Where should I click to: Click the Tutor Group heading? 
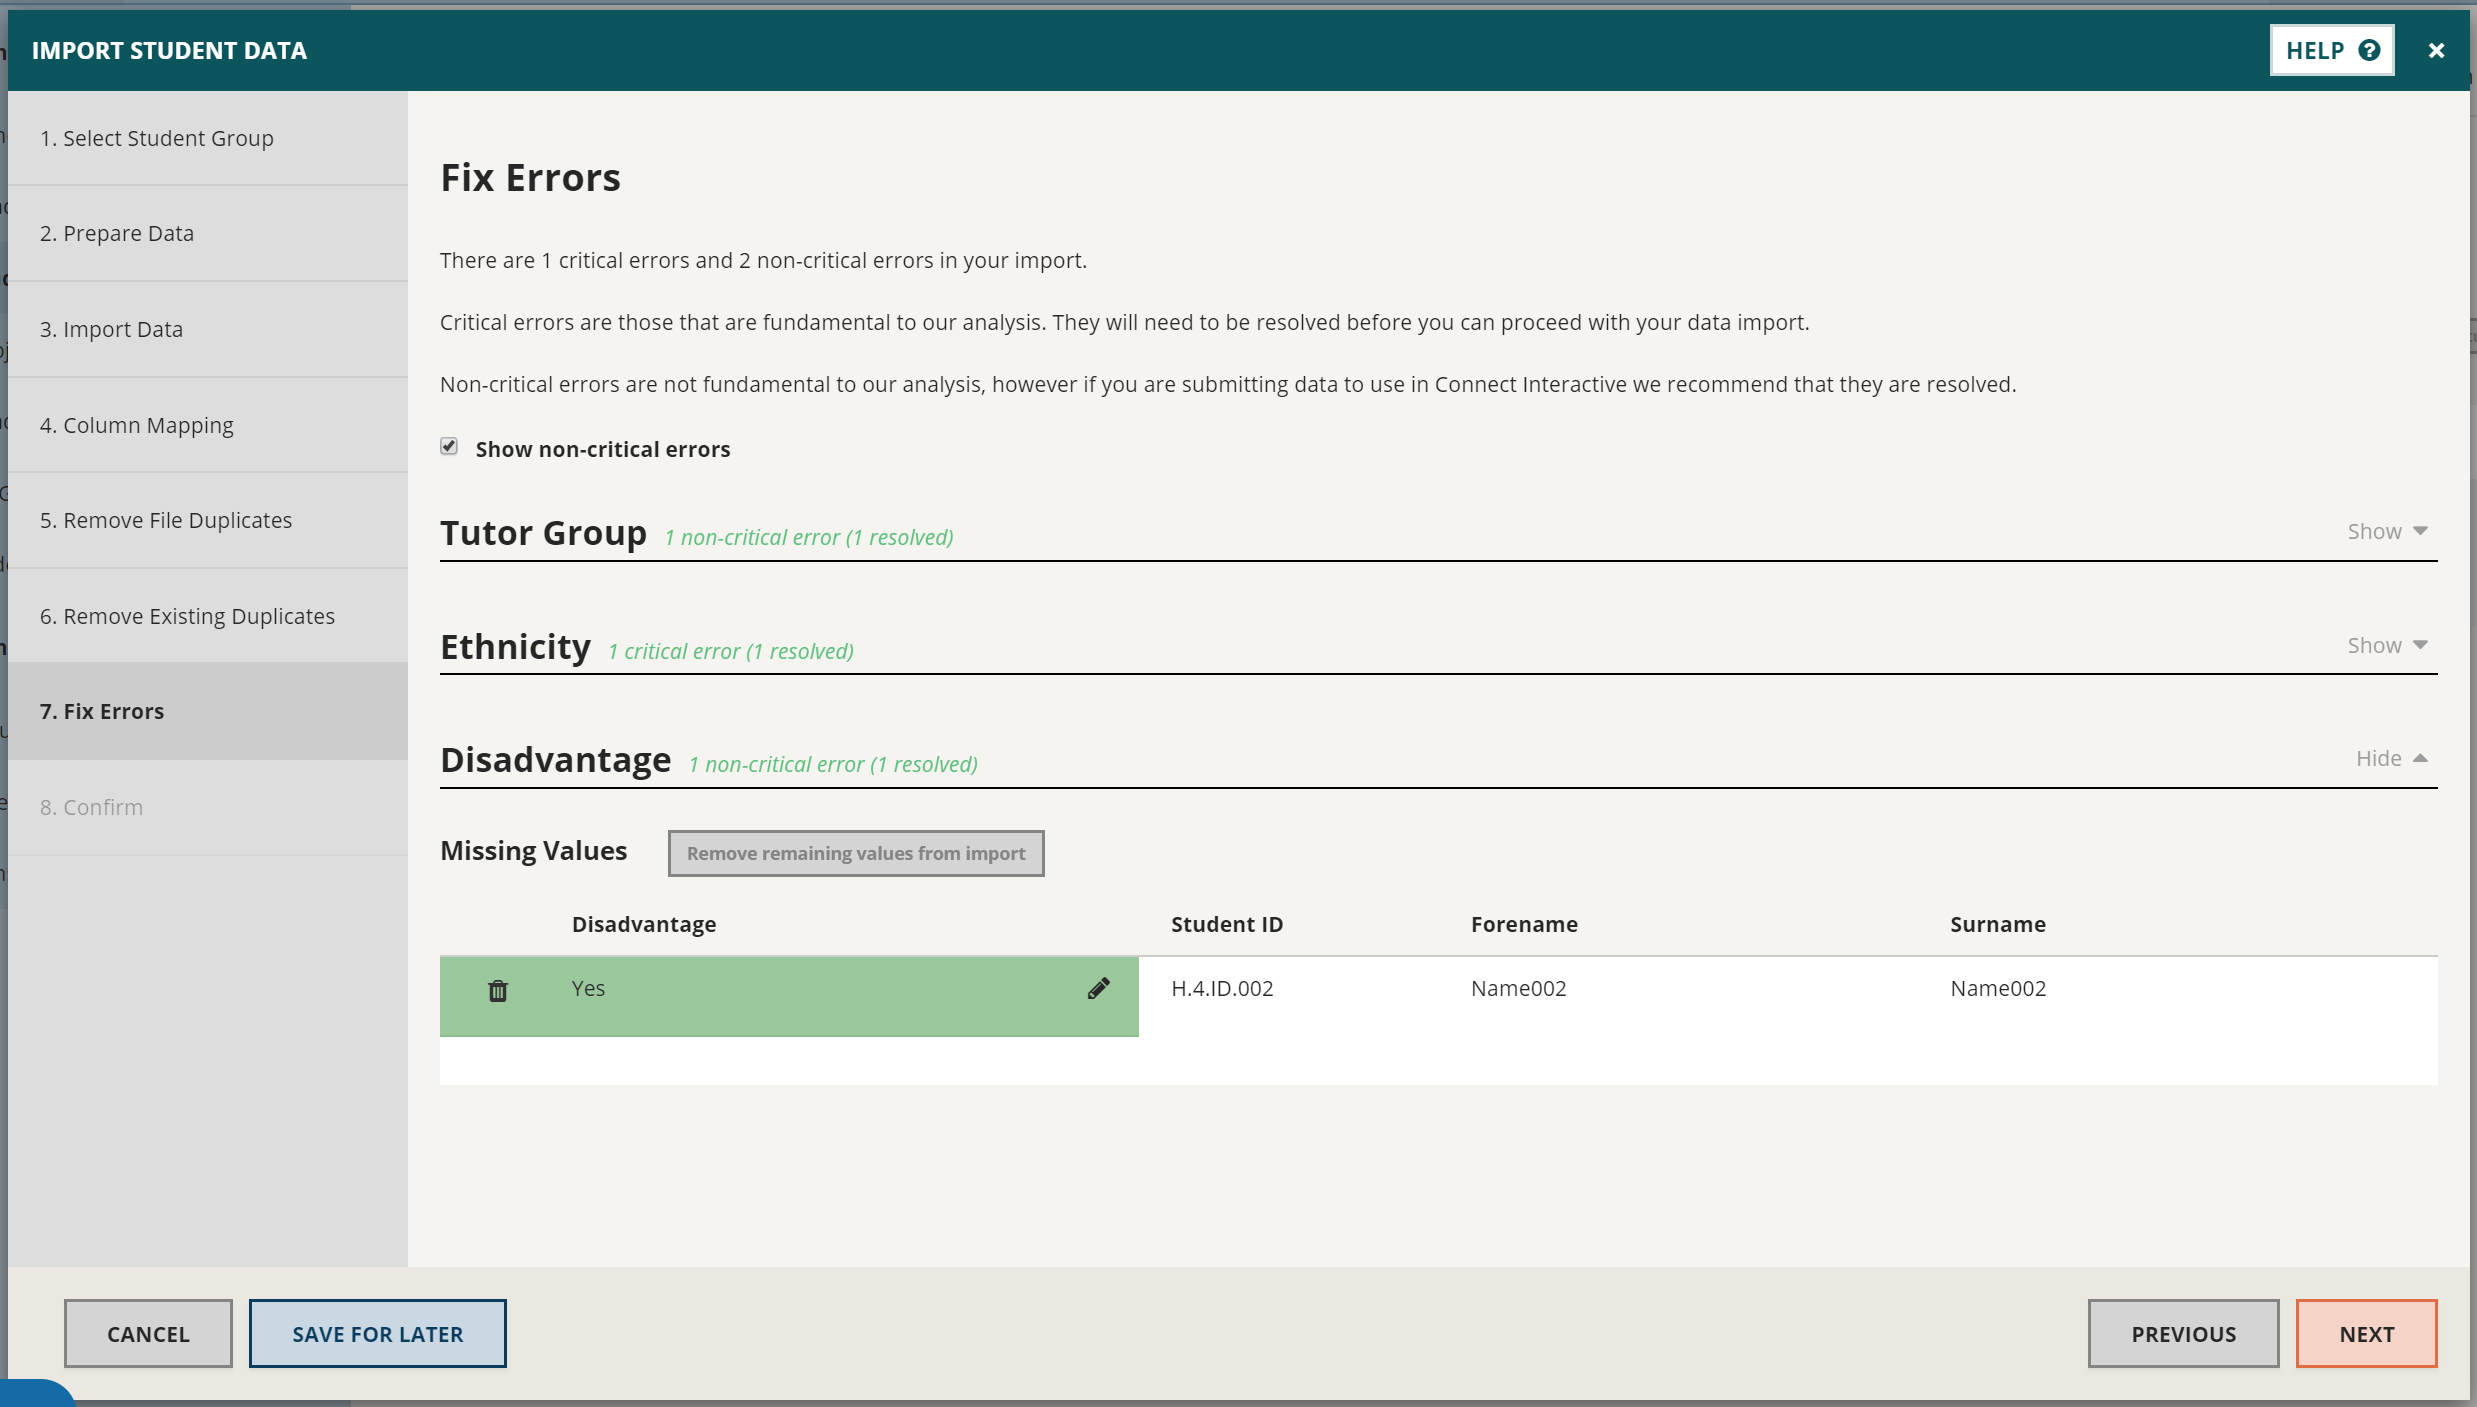tap(543, 533)
